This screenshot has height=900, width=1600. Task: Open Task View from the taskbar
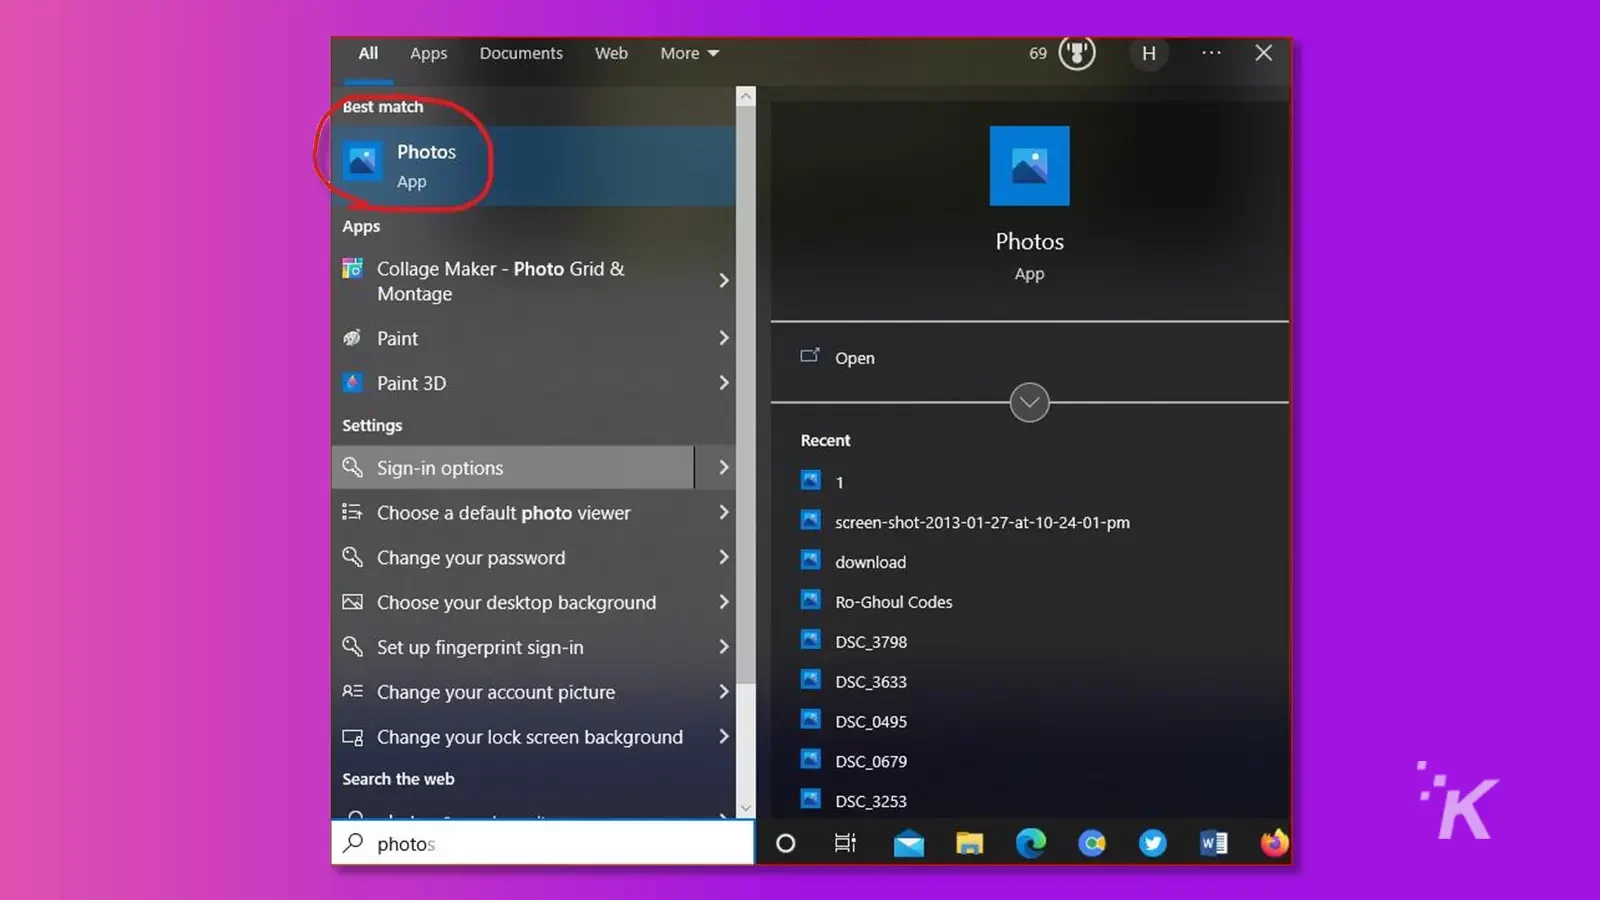845,843
